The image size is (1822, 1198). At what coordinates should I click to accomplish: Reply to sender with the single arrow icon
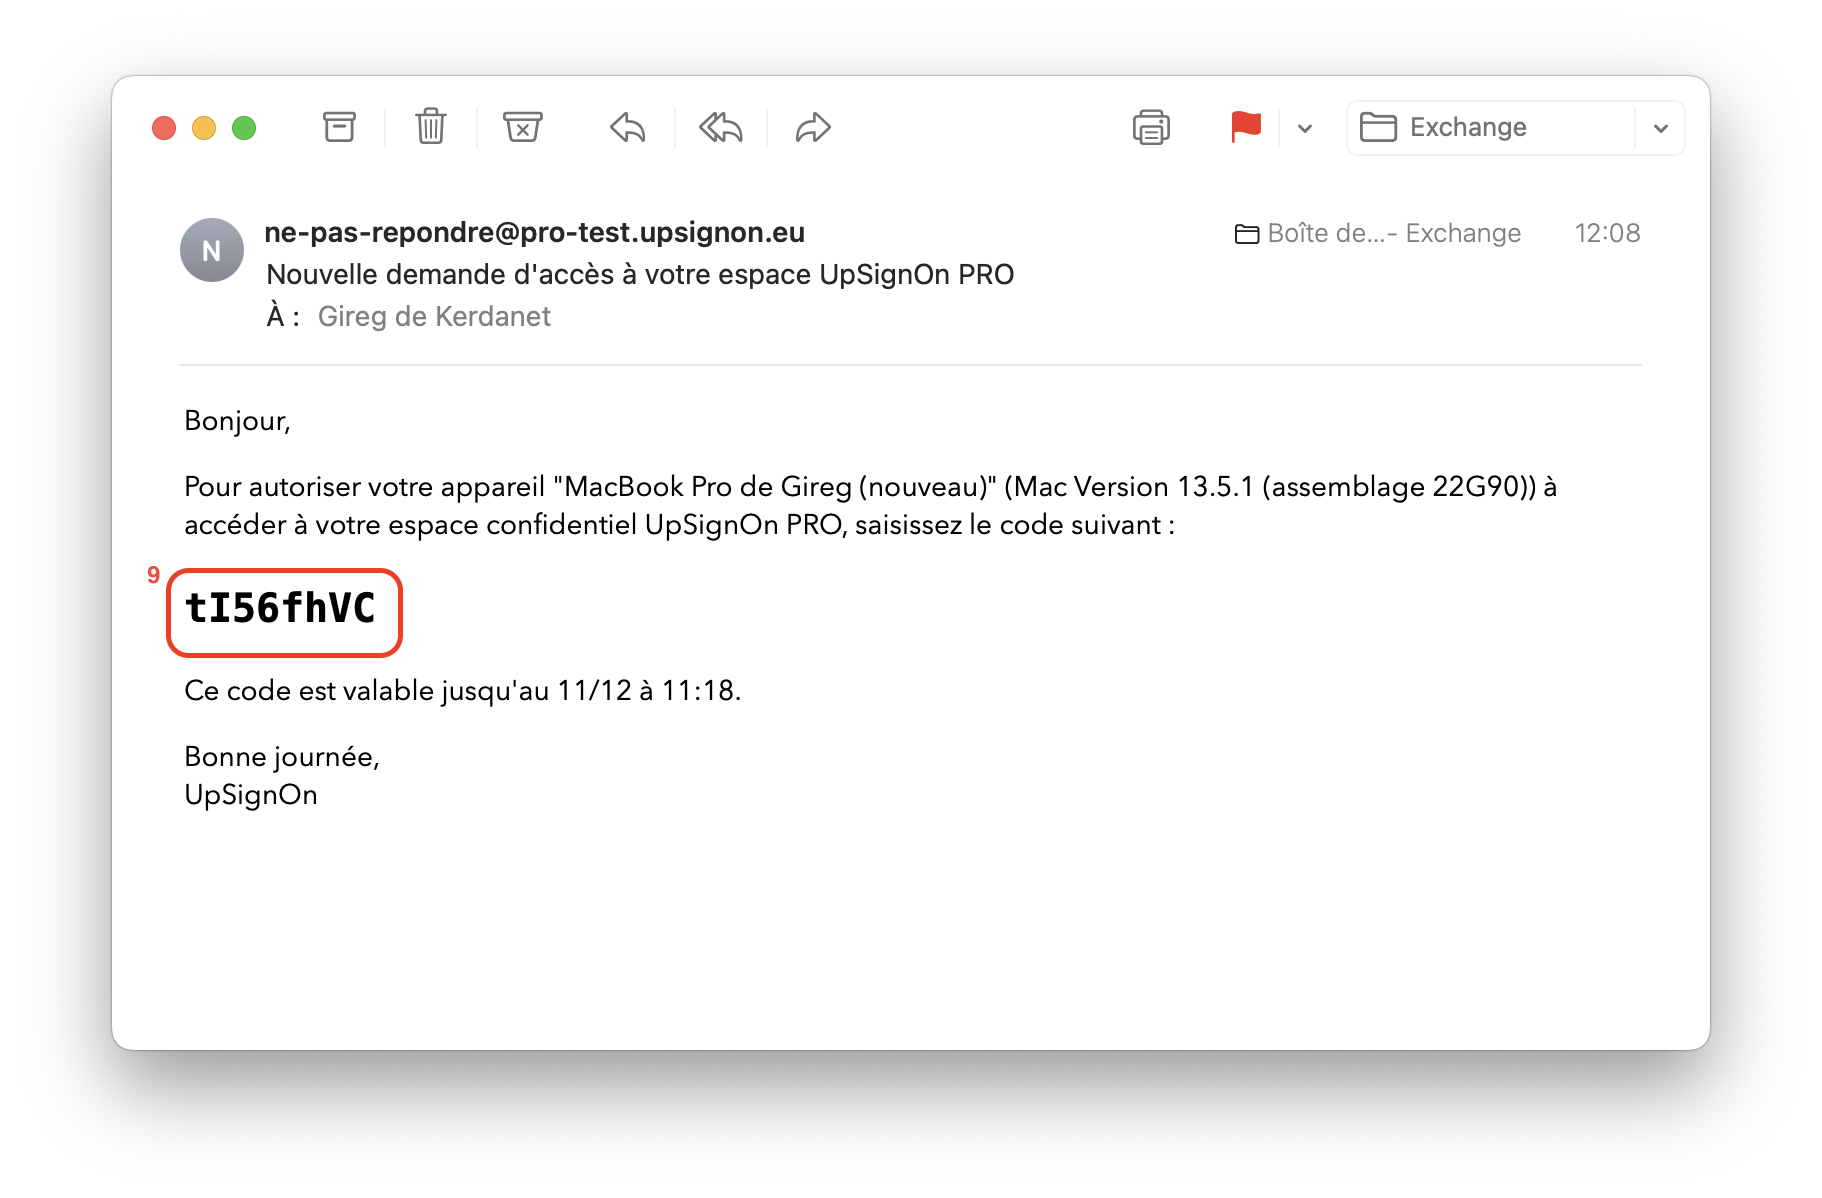[x=628, y=127]
